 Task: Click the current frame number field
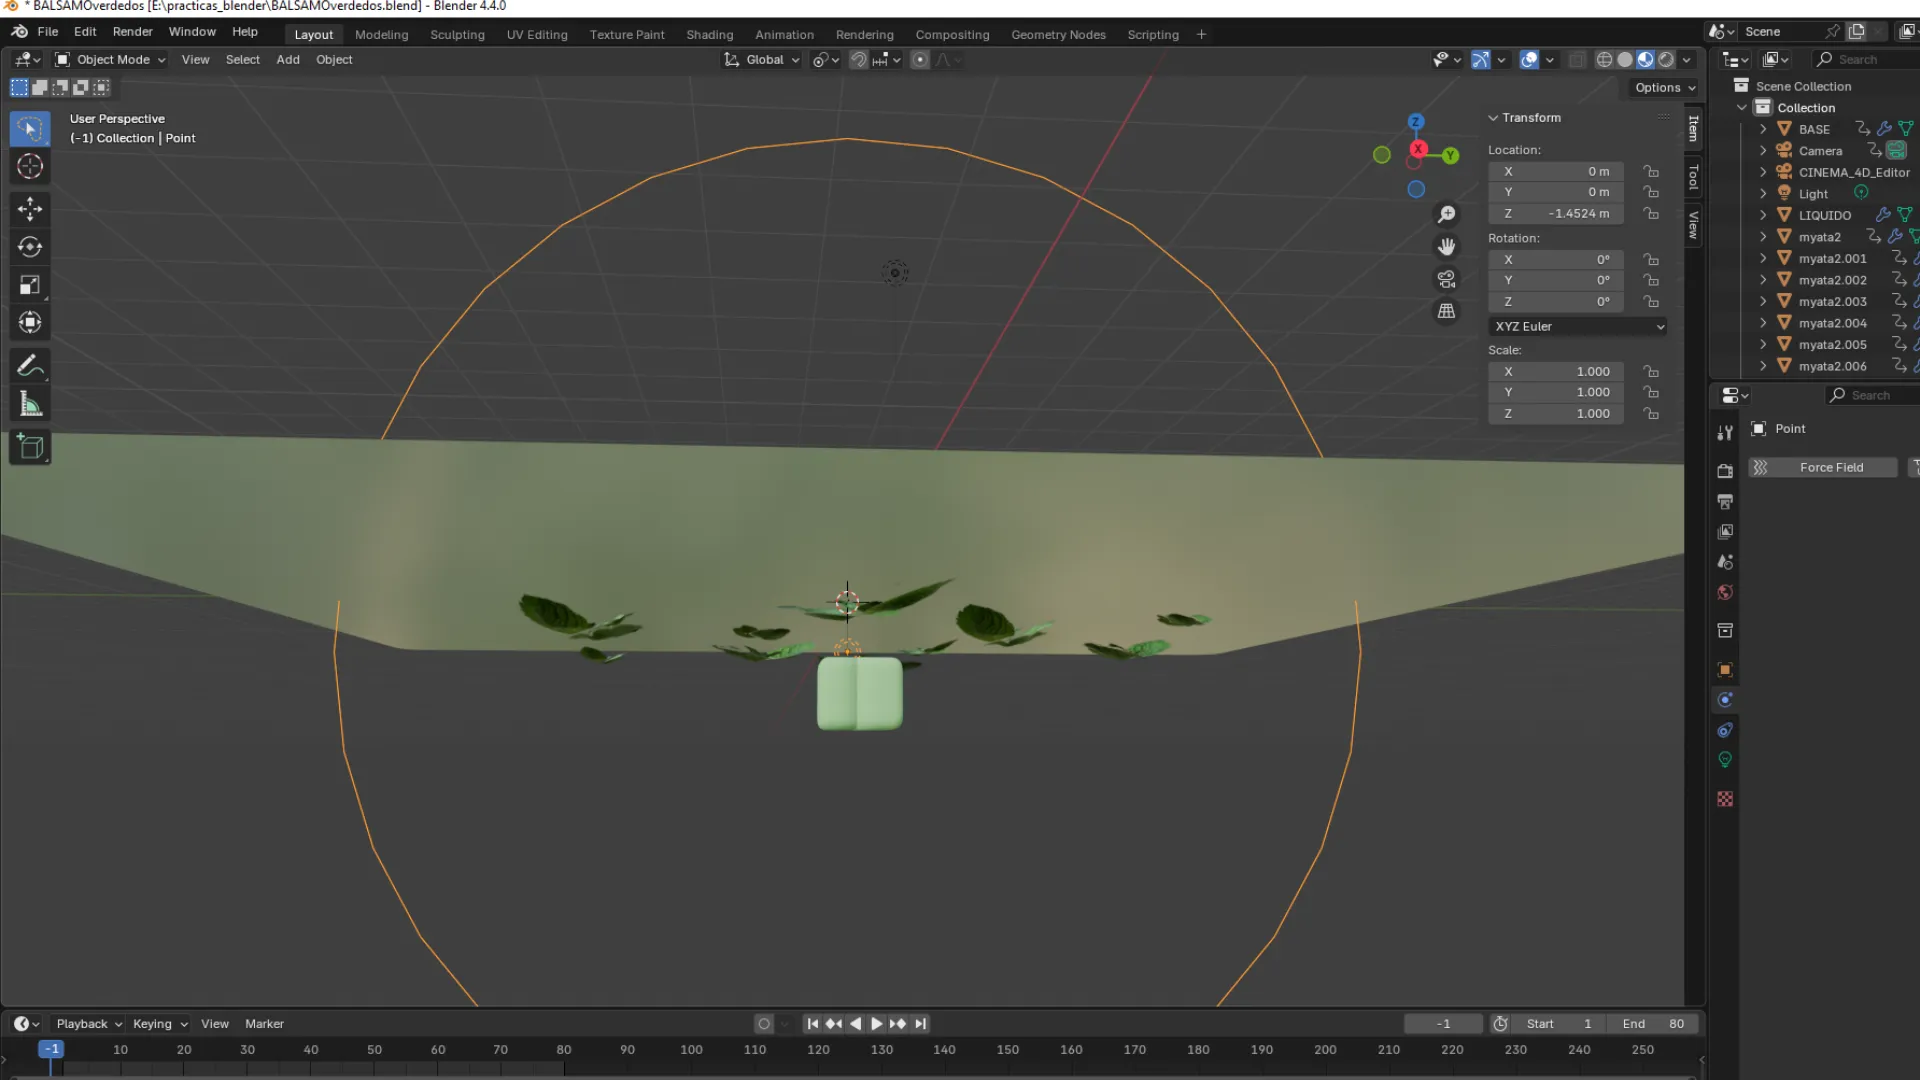coord(1443,1024)
